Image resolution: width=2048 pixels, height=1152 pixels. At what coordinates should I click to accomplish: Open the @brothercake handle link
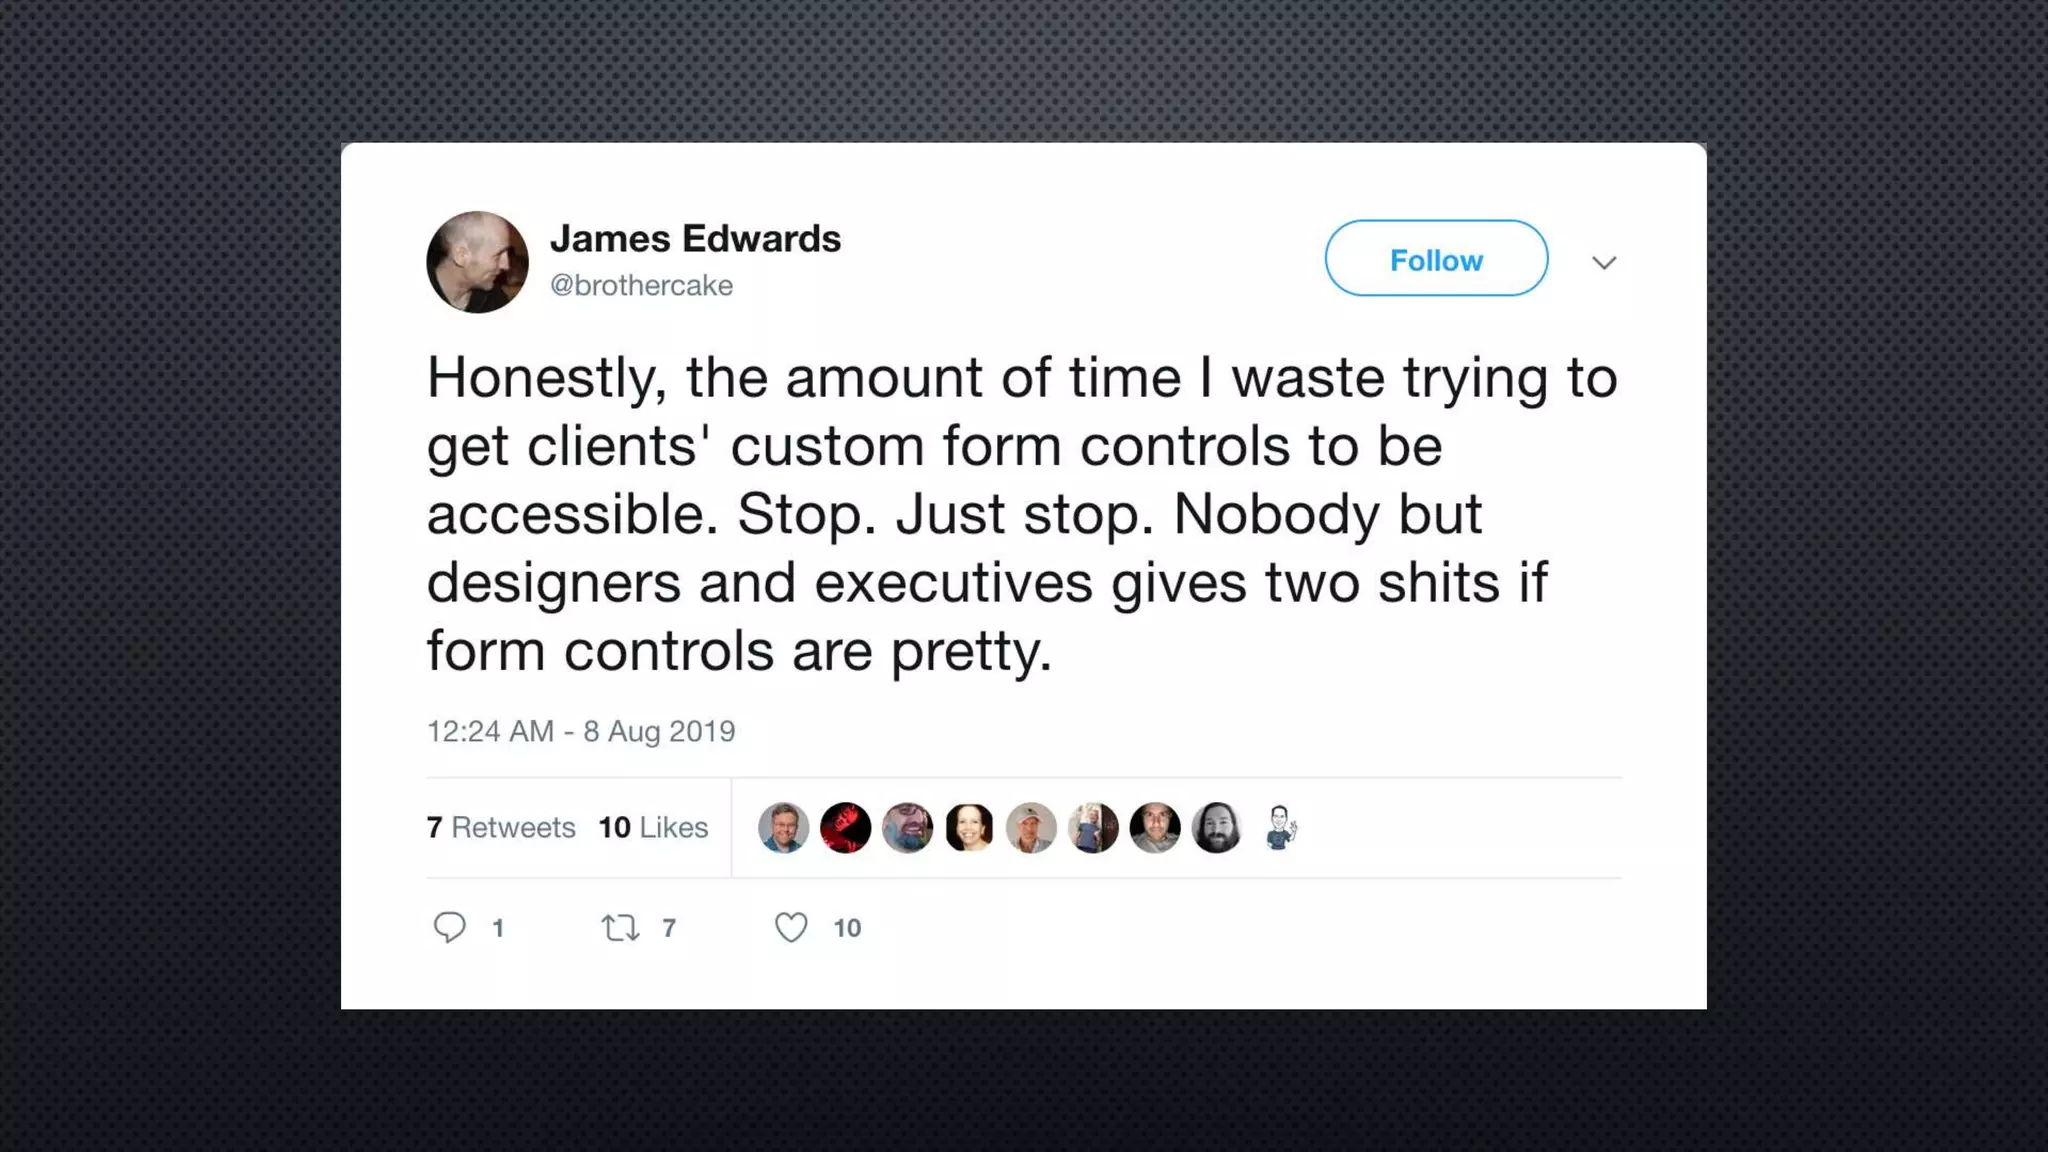pos(641,286)
